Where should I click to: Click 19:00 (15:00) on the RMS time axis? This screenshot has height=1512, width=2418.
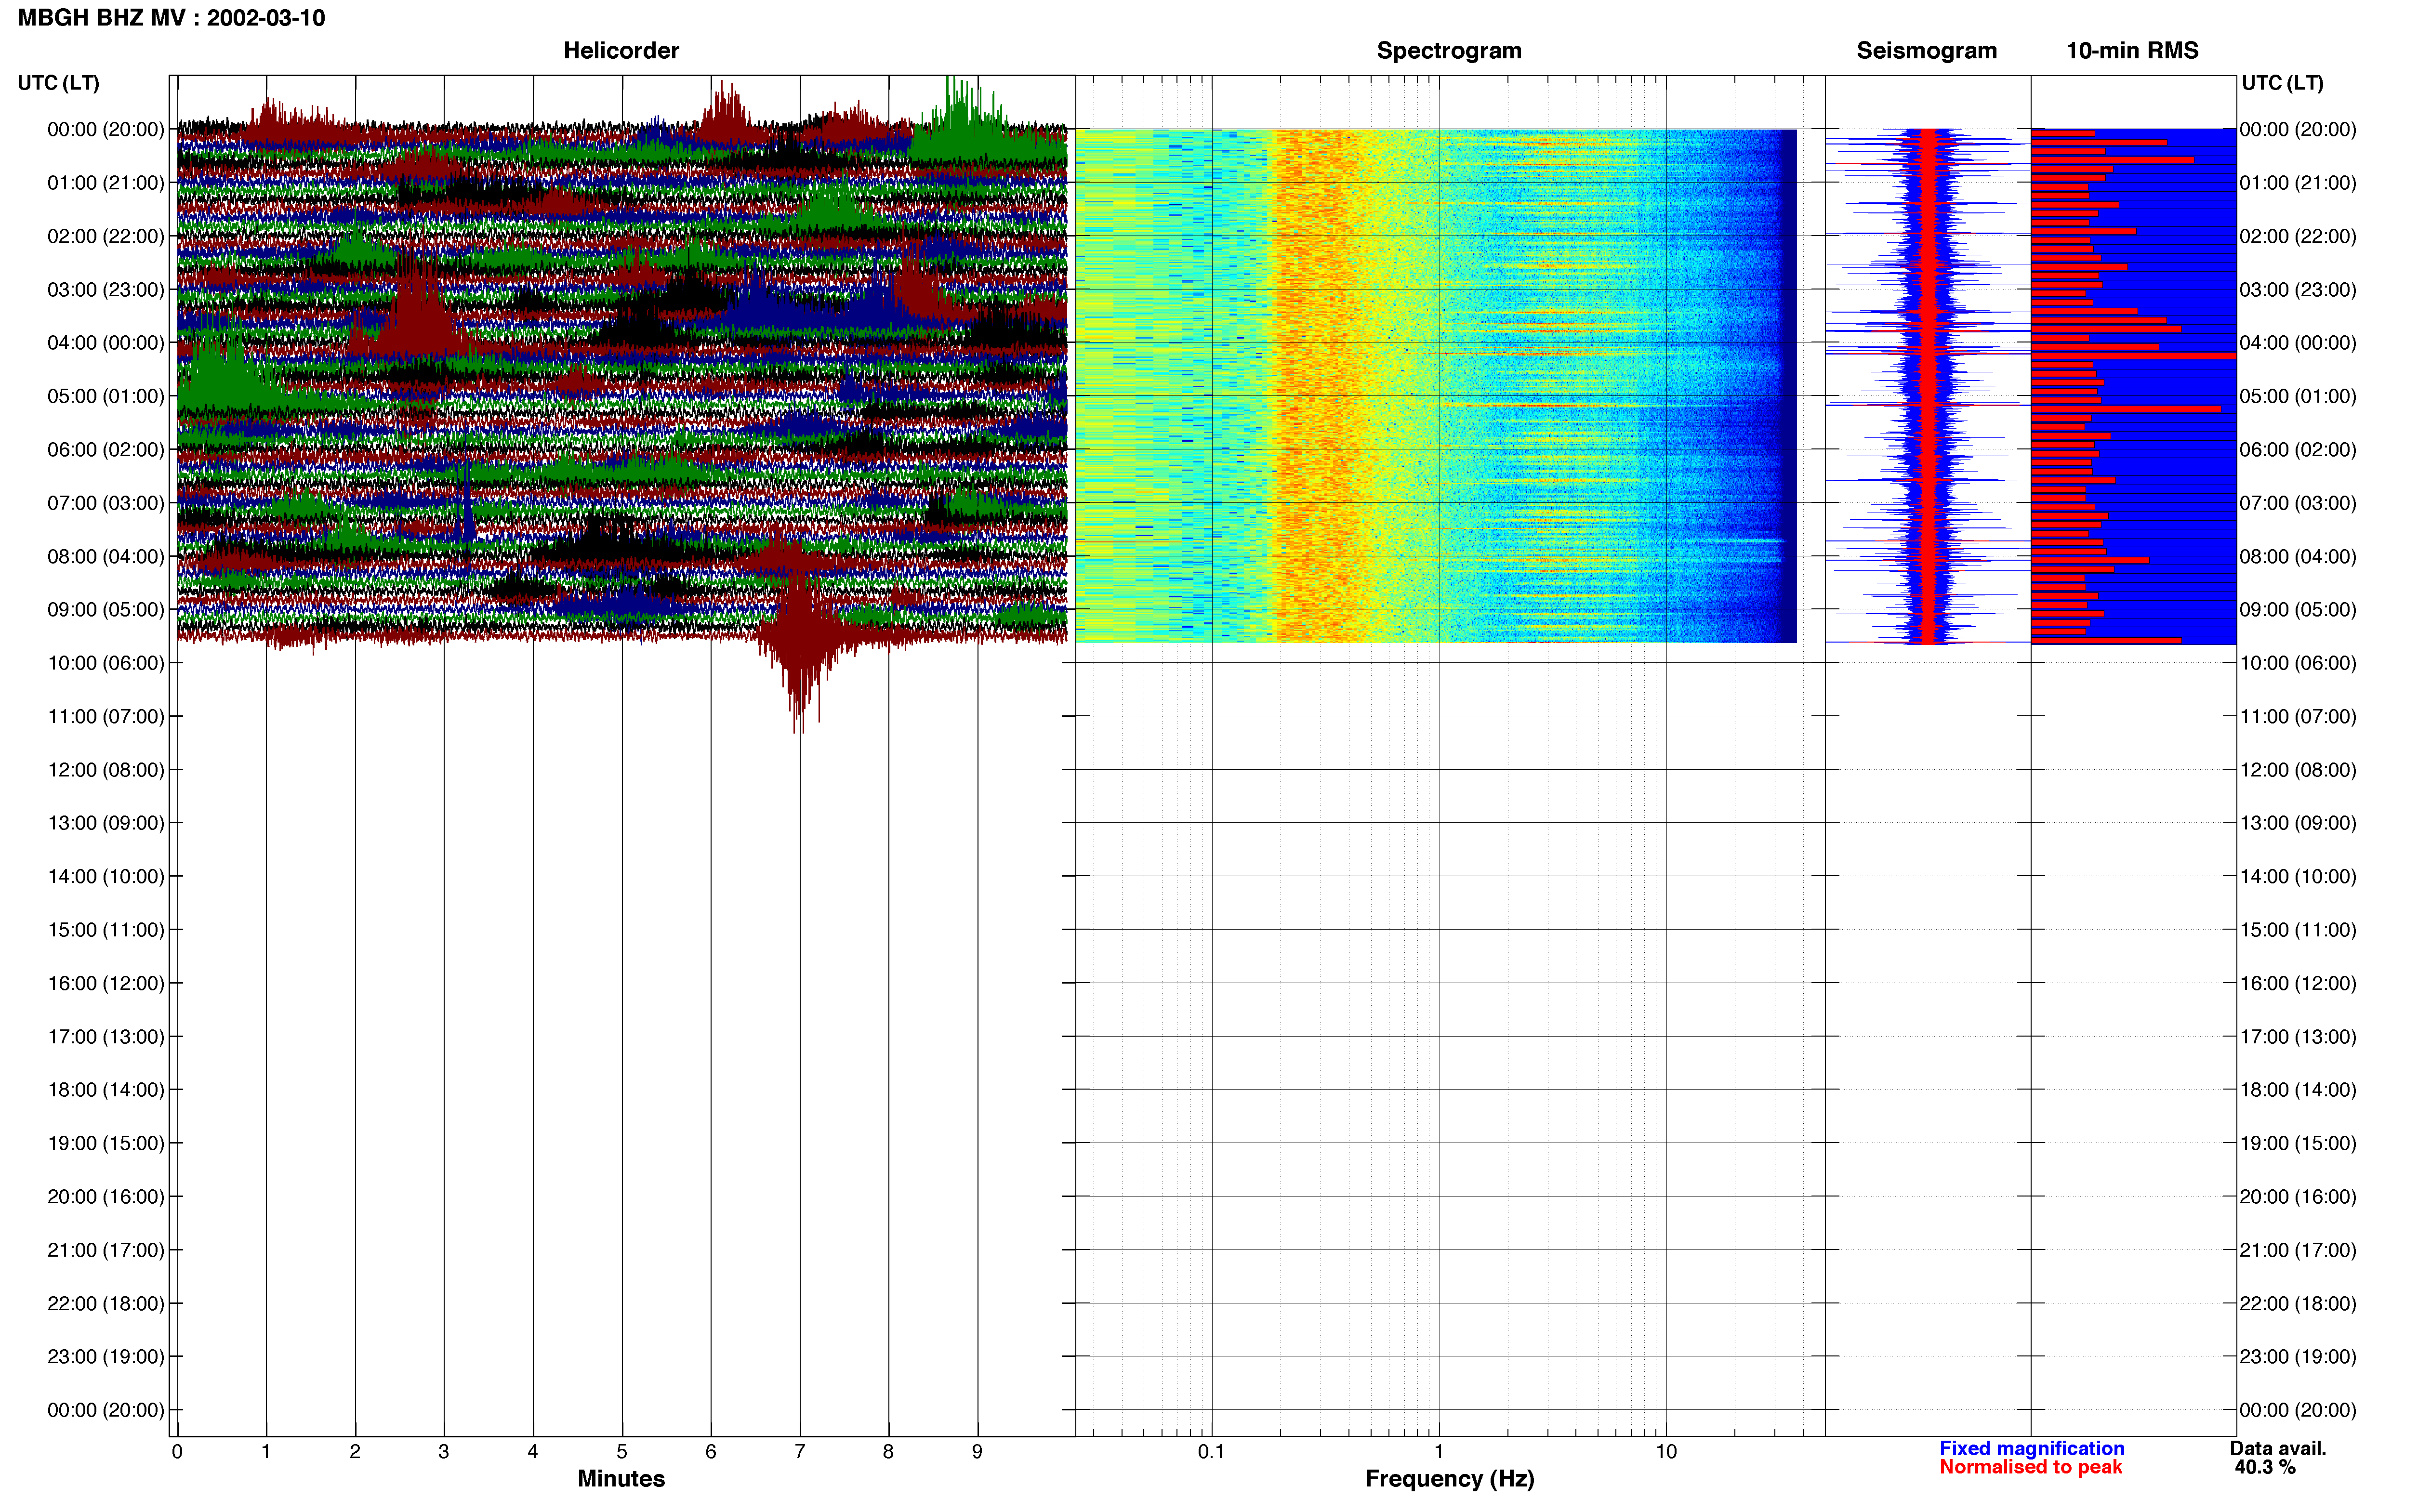[x=2298, y=1143]
